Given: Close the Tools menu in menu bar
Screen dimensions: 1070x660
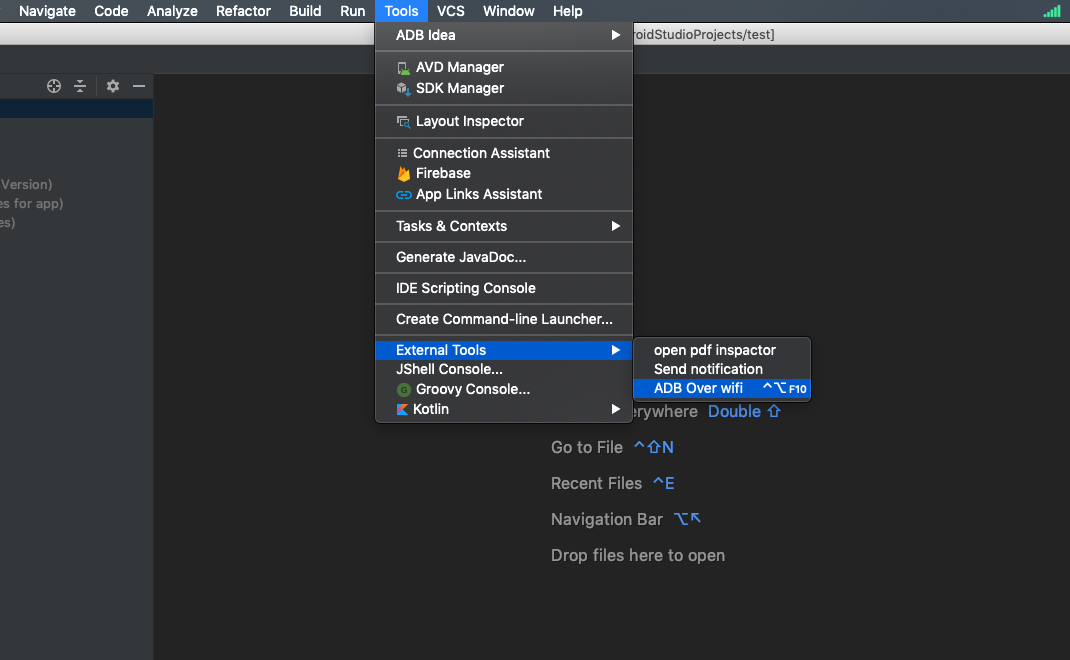Looking at the screenshot, I should [x=401, y=11].
